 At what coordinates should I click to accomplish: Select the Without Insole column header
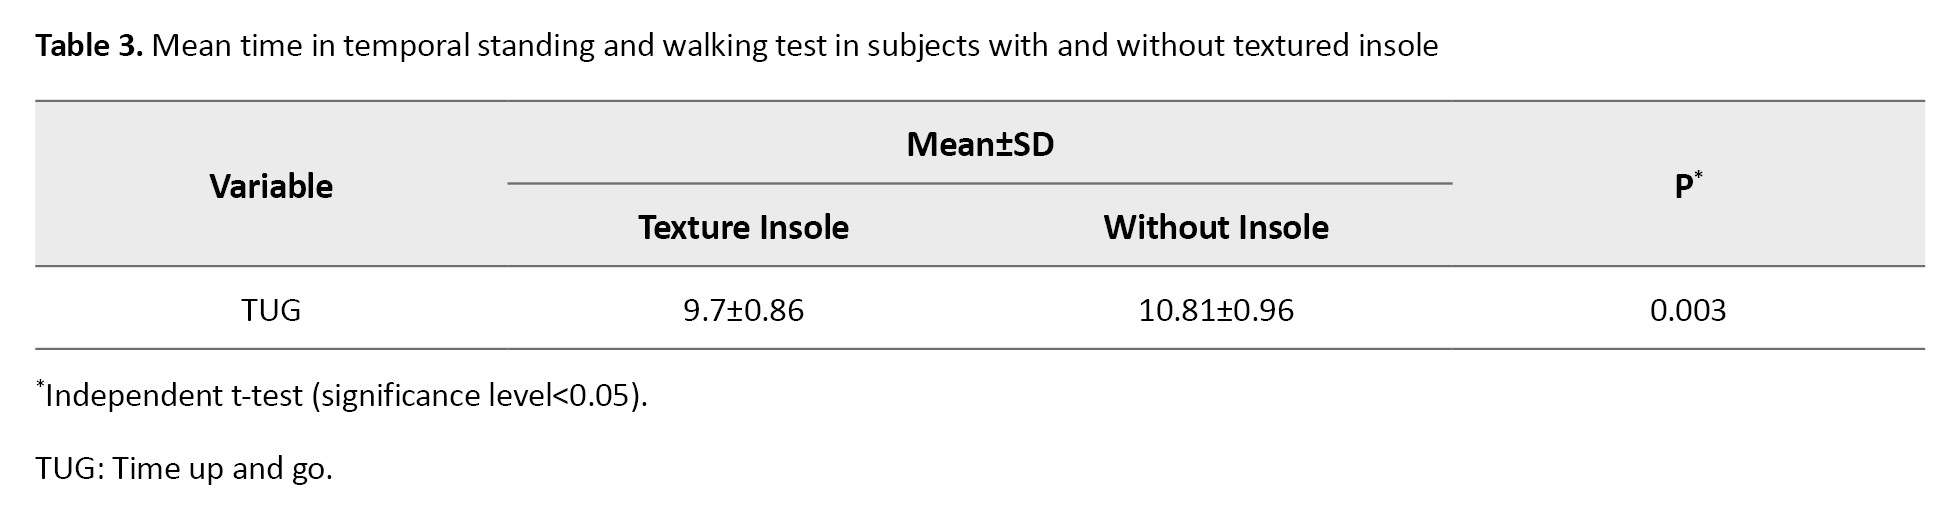(x=1216, y=228)
